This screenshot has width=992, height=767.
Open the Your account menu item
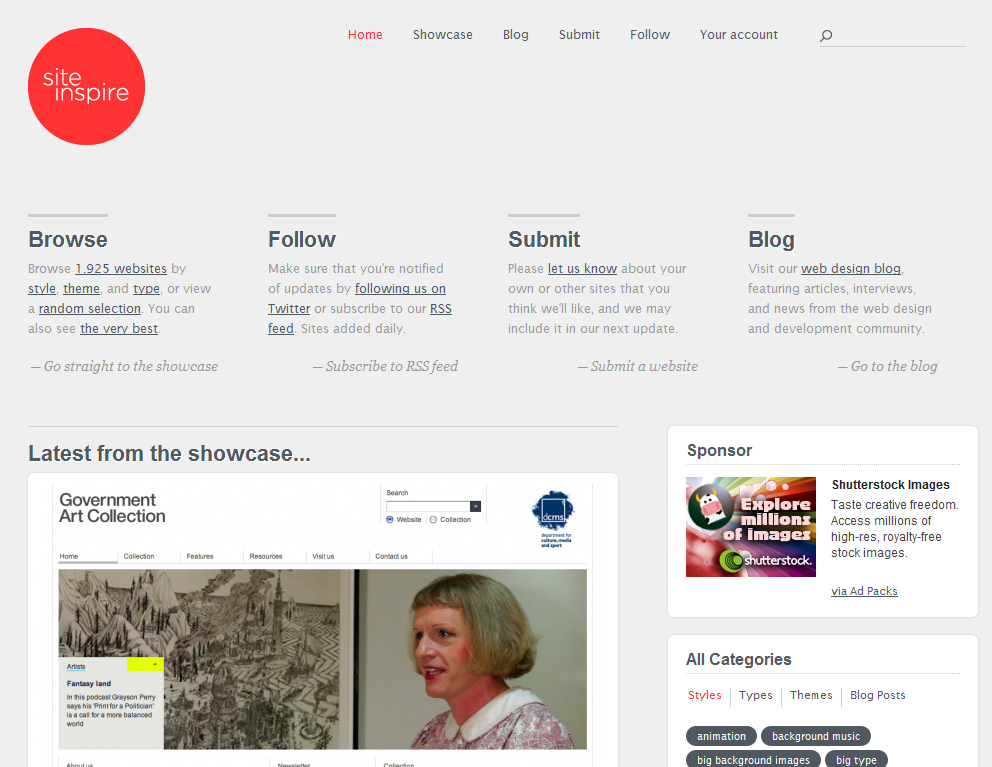click(738, 35)
